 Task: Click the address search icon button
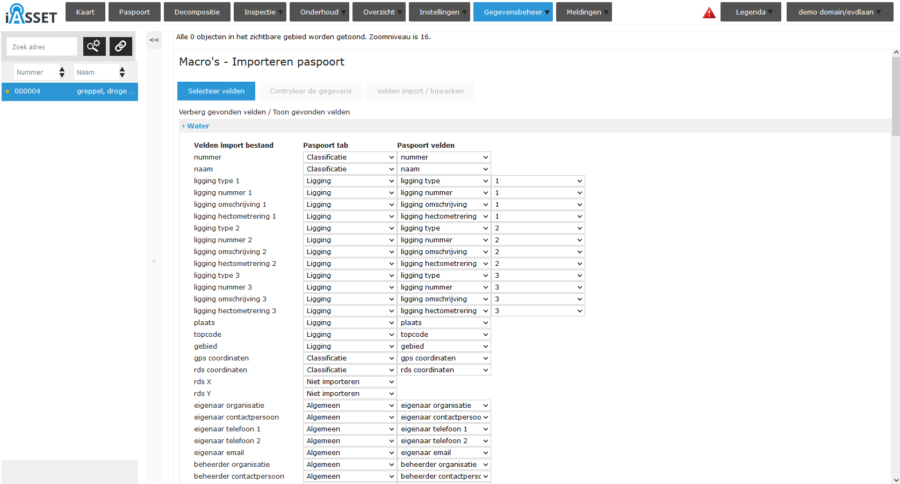pyautogui.click(x=94, y=47)
